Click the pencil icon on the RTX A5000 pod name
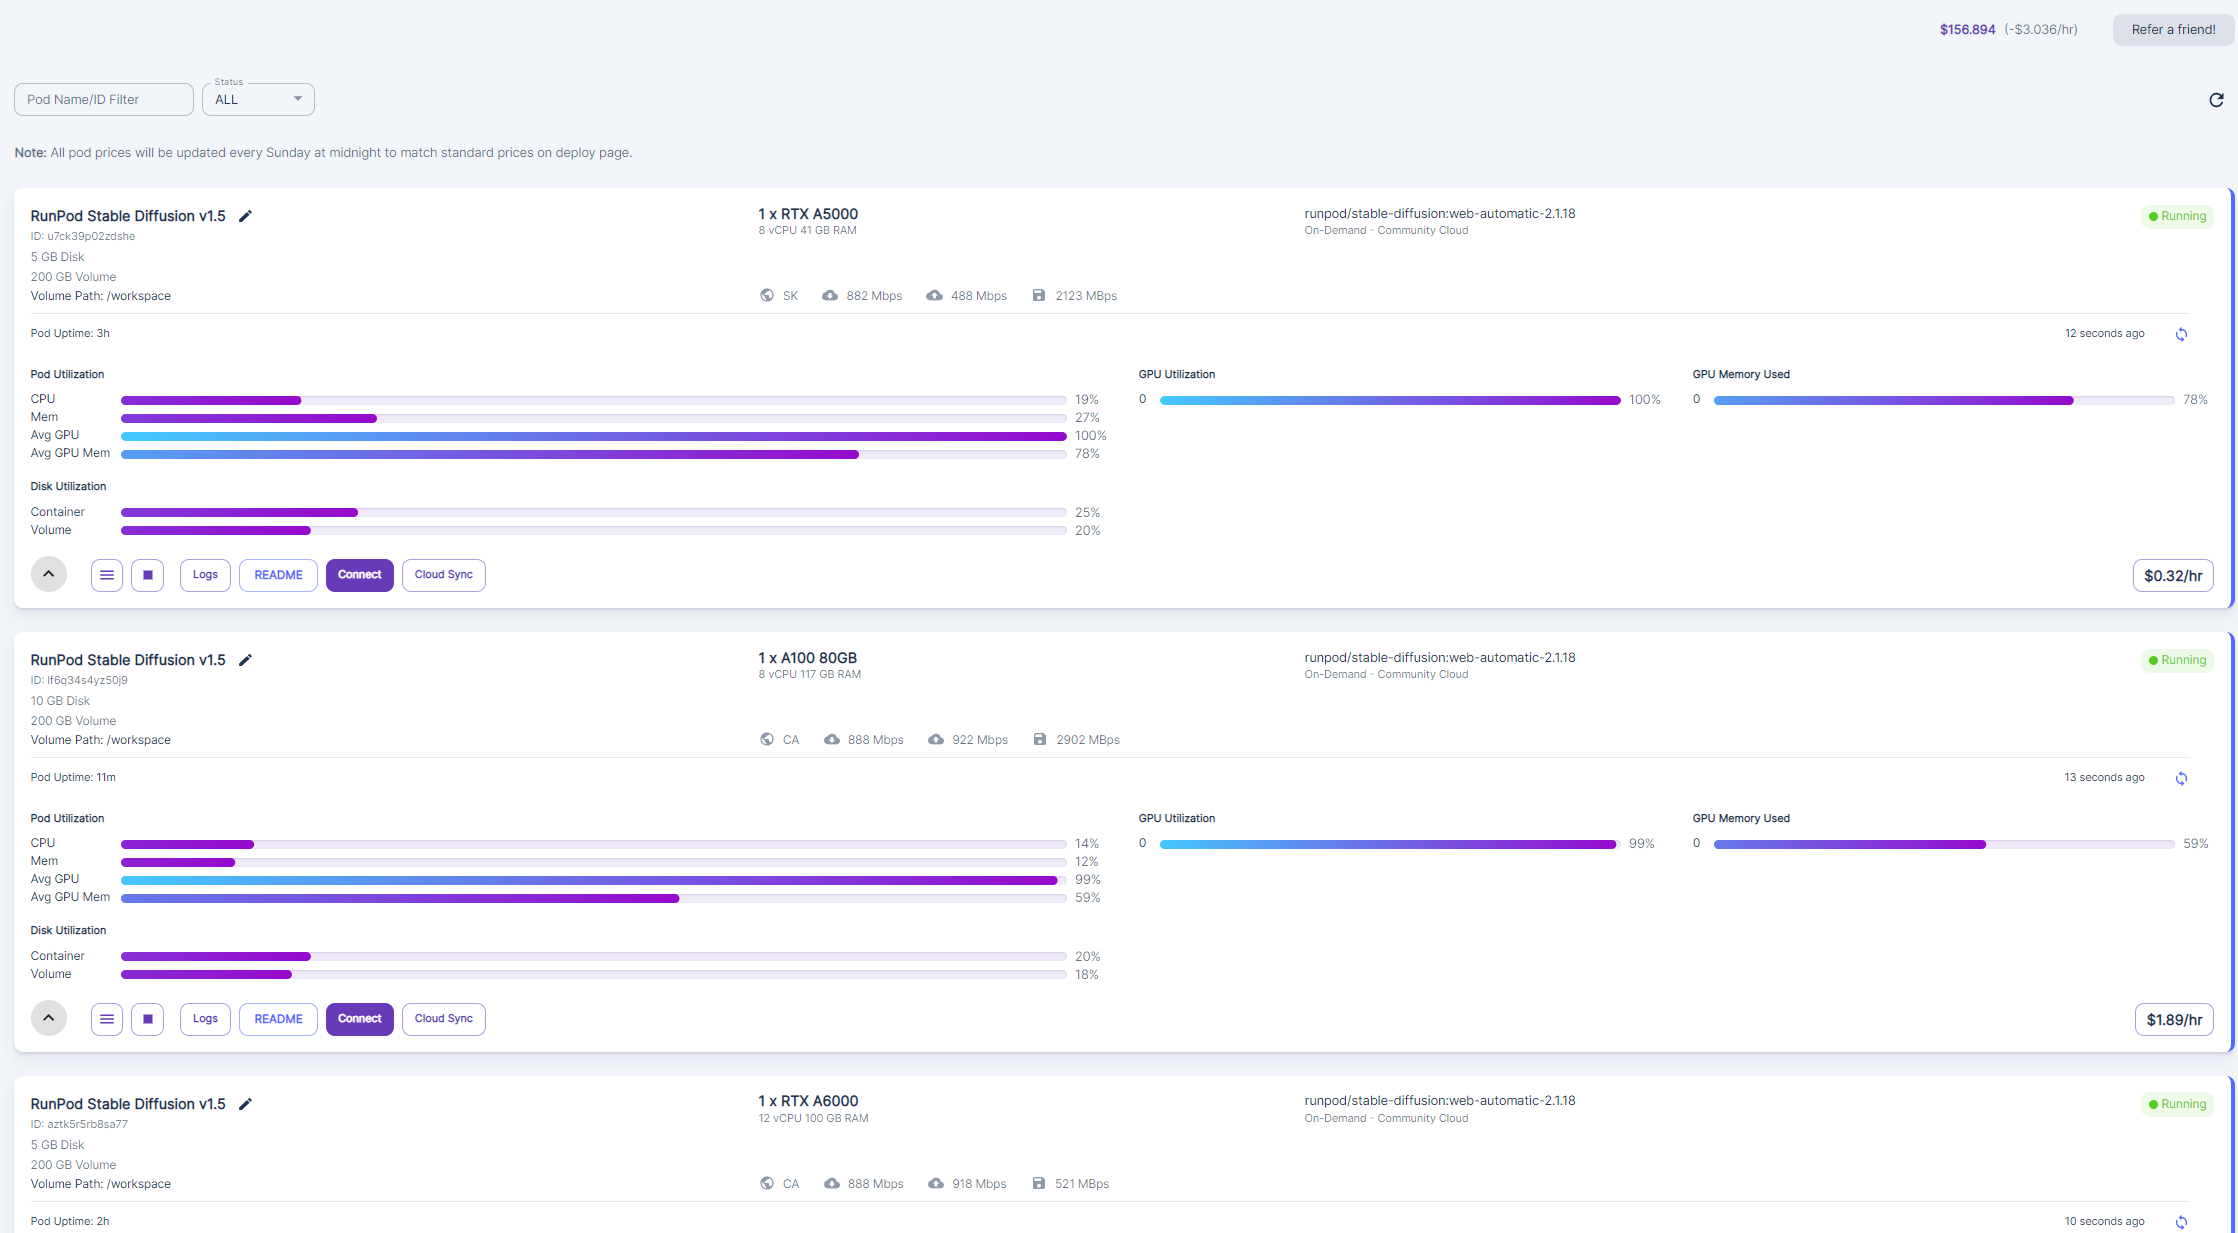This screenshot has width=2238, height=1233. point(245,216)
